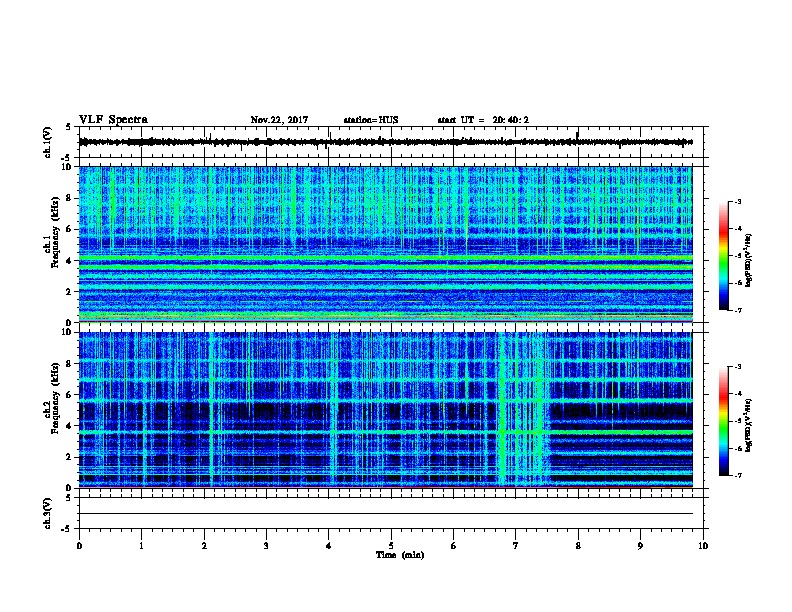Click the "3" tick label on Time axis

266,545
